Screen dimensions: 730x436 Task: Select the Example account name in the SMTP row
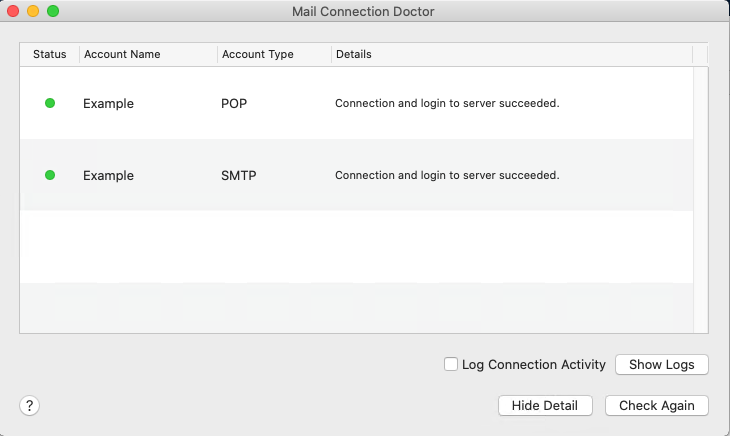coord(108,175)
